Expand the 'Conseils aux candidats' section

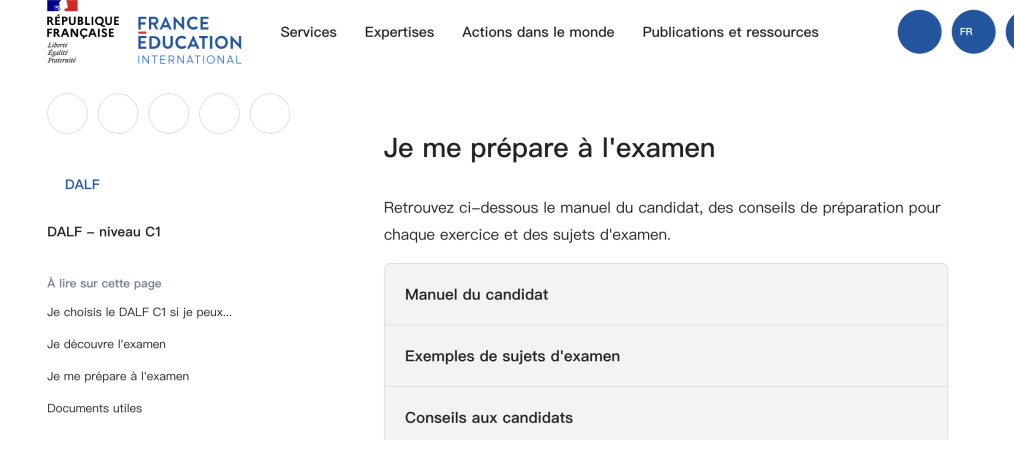[665, 418]
